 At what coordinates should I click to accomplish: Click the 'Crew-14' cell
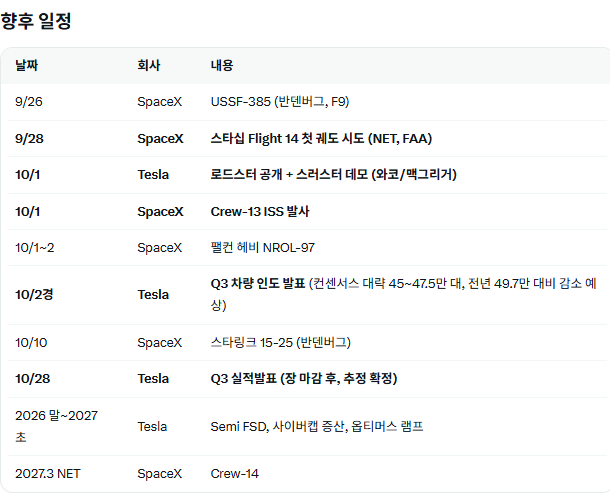235,474
